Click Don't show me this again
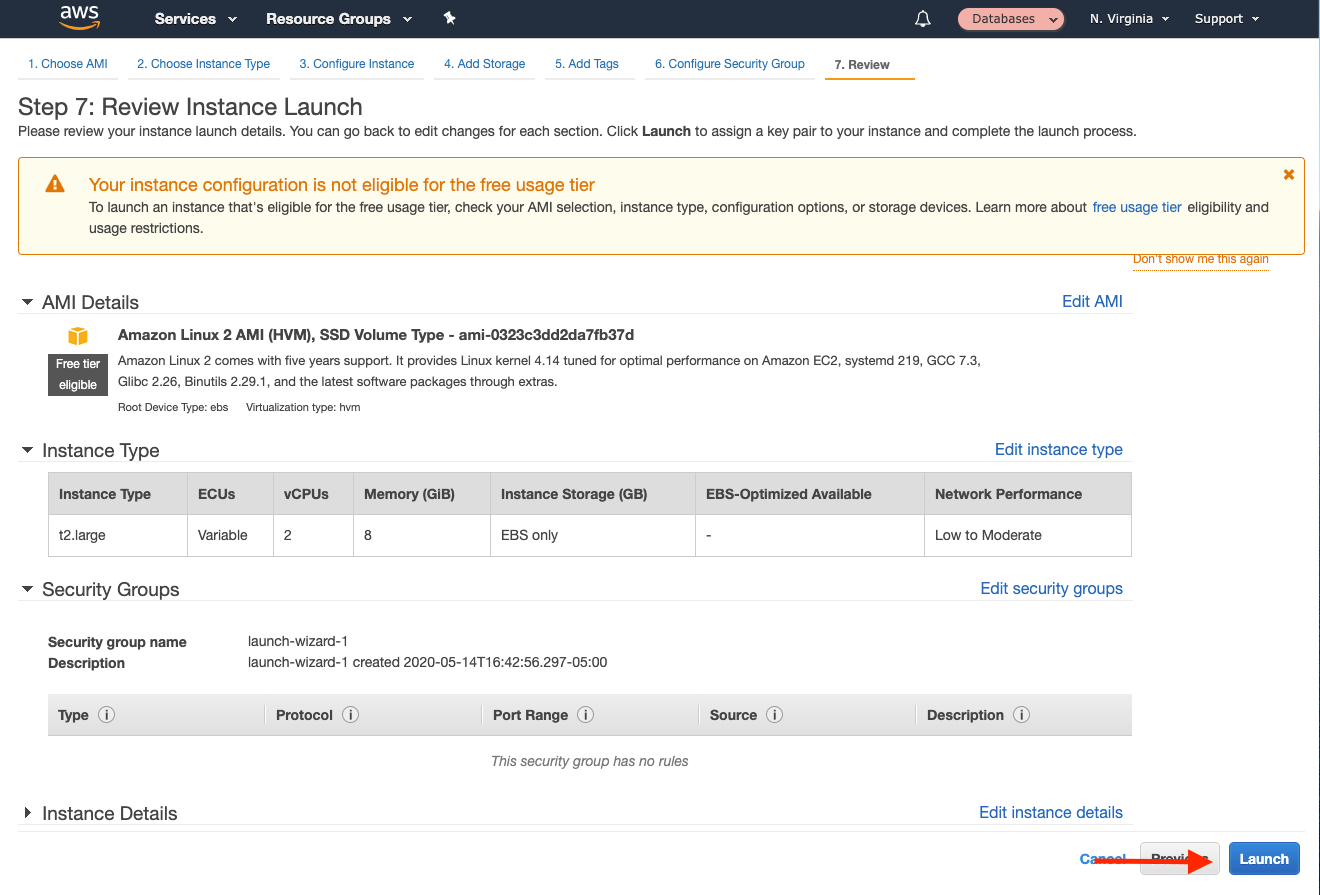Image resolution: width=1320 pixels, height=895 pixels. coord(1200,259)
